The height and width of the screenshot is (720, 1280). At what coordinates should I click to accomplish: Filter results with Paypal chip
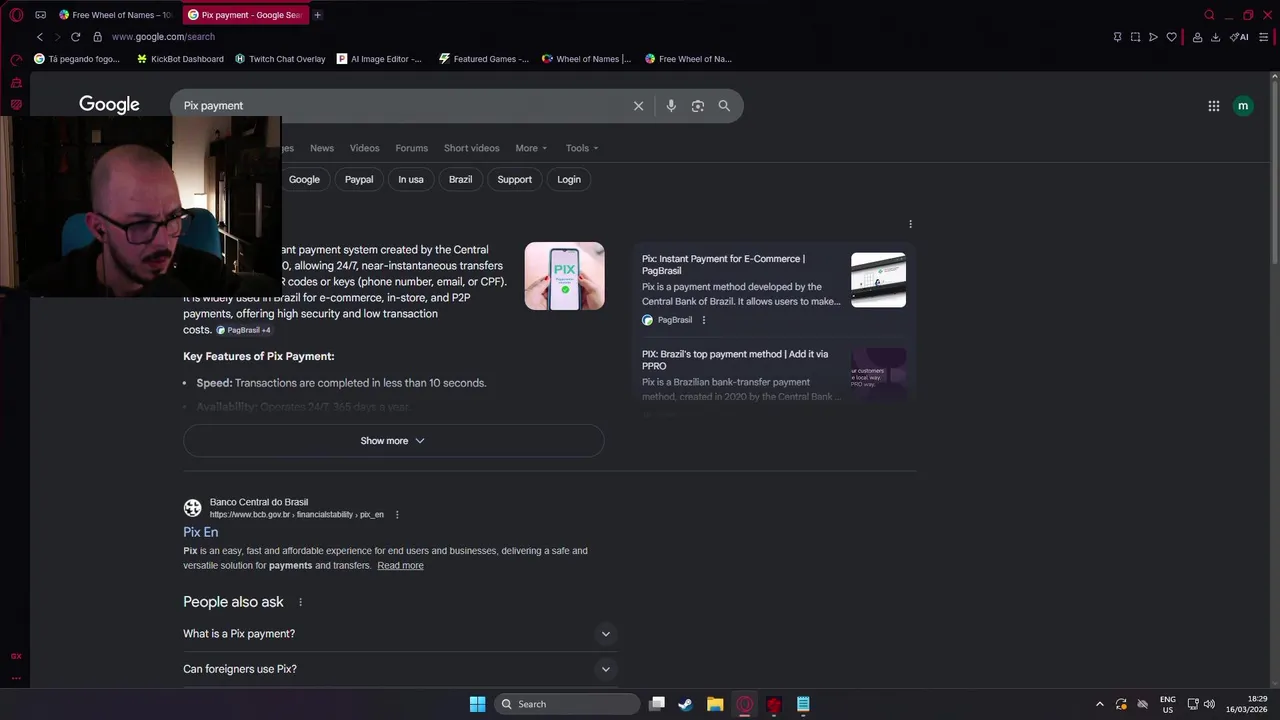[359, 180]
